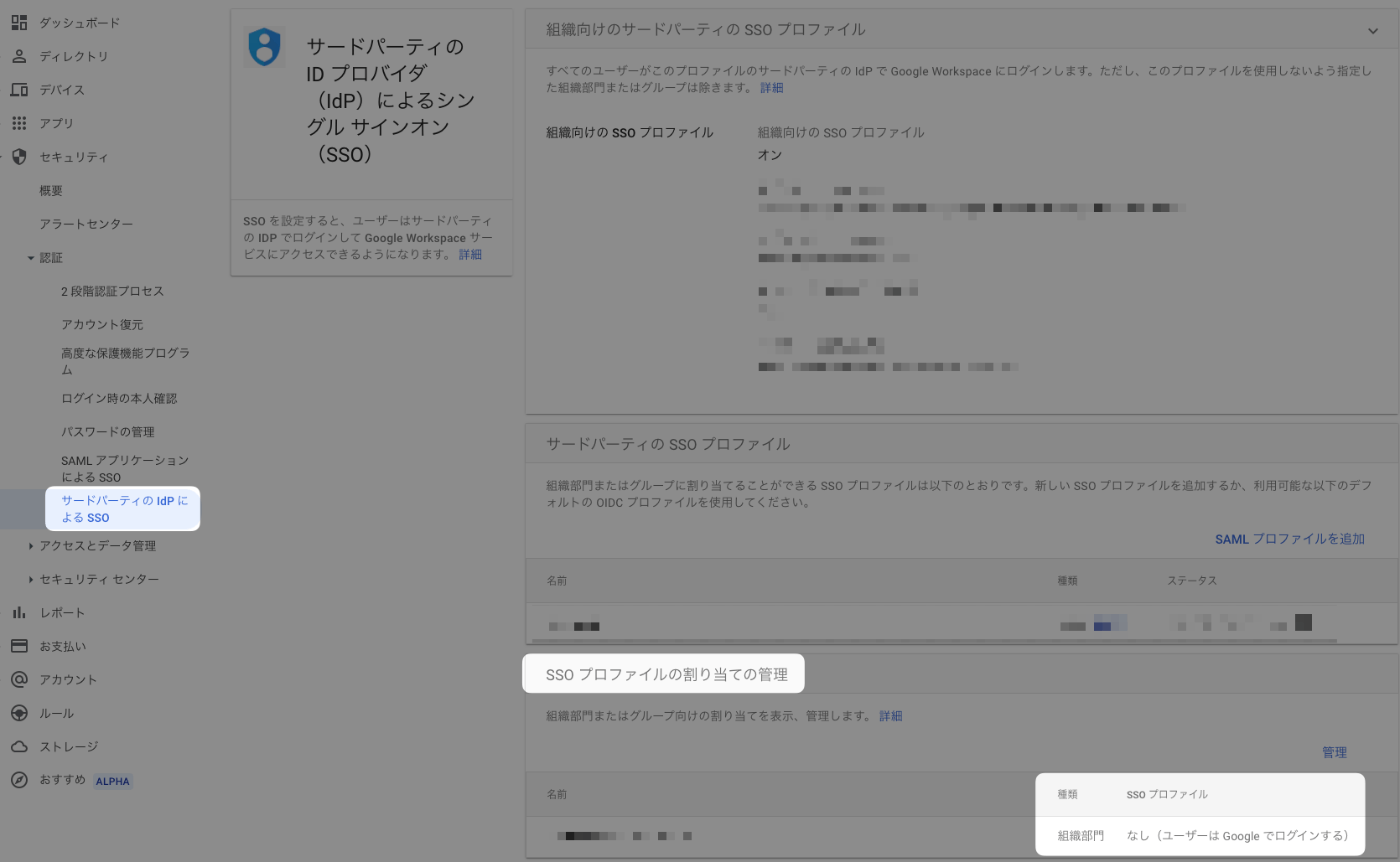Click the 組織部門 cell in assignments table
This screenshot has height=862, width=1400.
(1081, 835)
